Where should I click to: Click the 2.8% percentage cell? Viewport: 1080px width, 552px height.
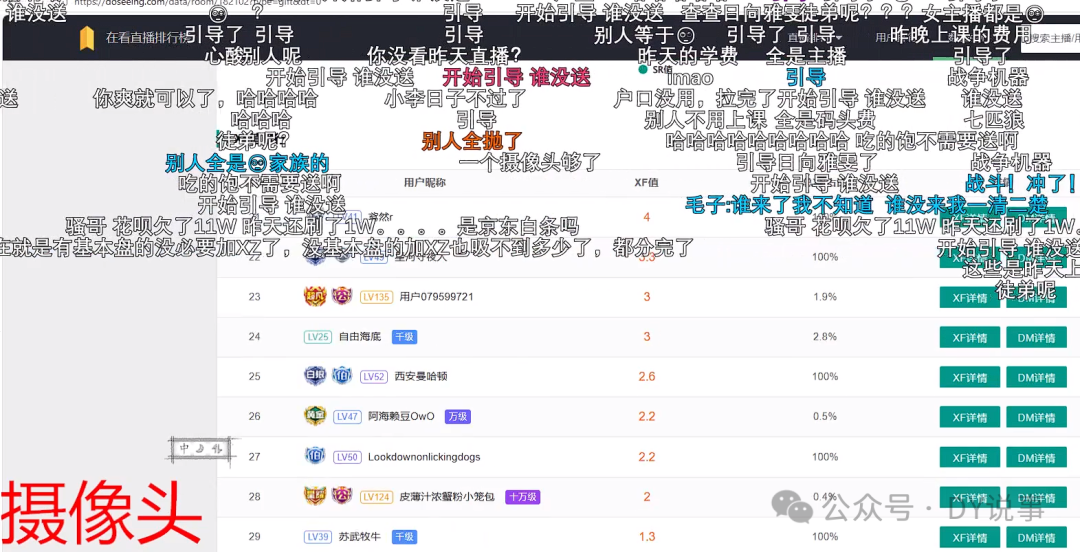click(825, 337)
